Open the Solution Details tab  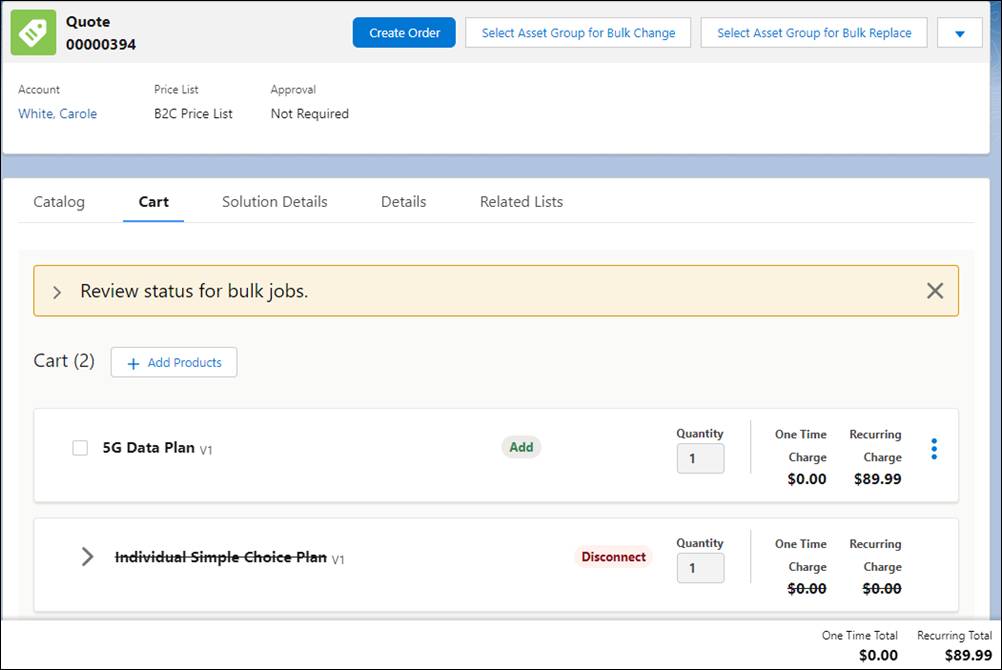point(274,202)
